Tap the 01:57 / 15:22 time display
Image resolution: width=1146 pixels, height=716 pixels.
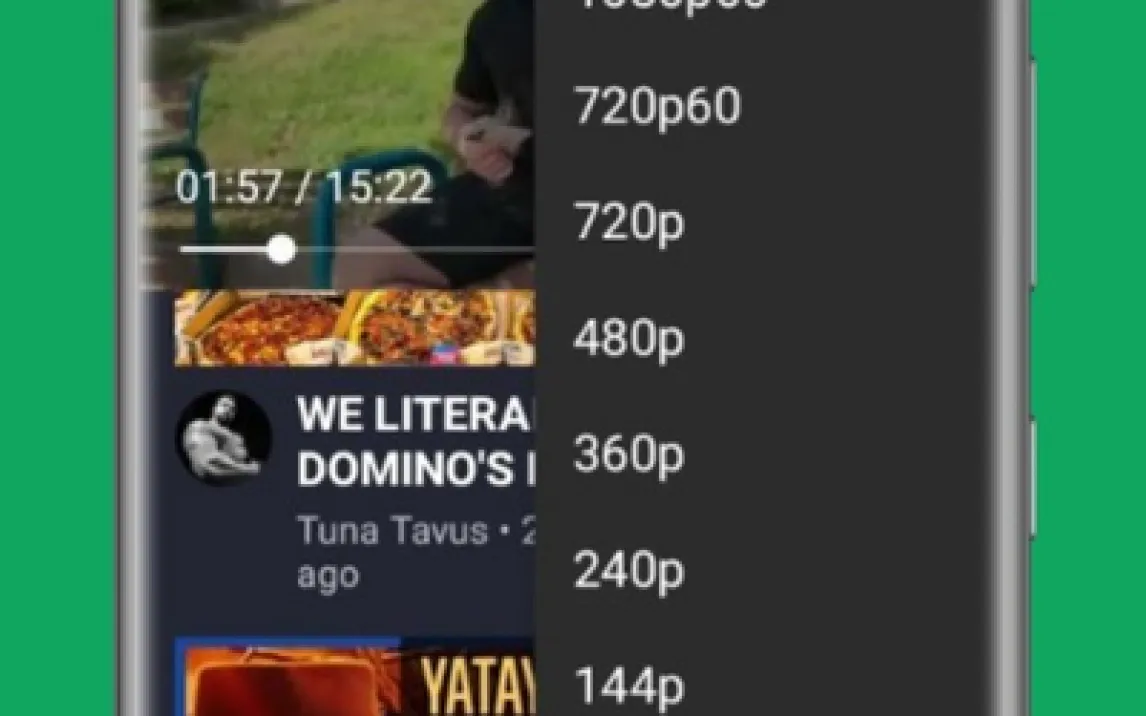(304, 187)
